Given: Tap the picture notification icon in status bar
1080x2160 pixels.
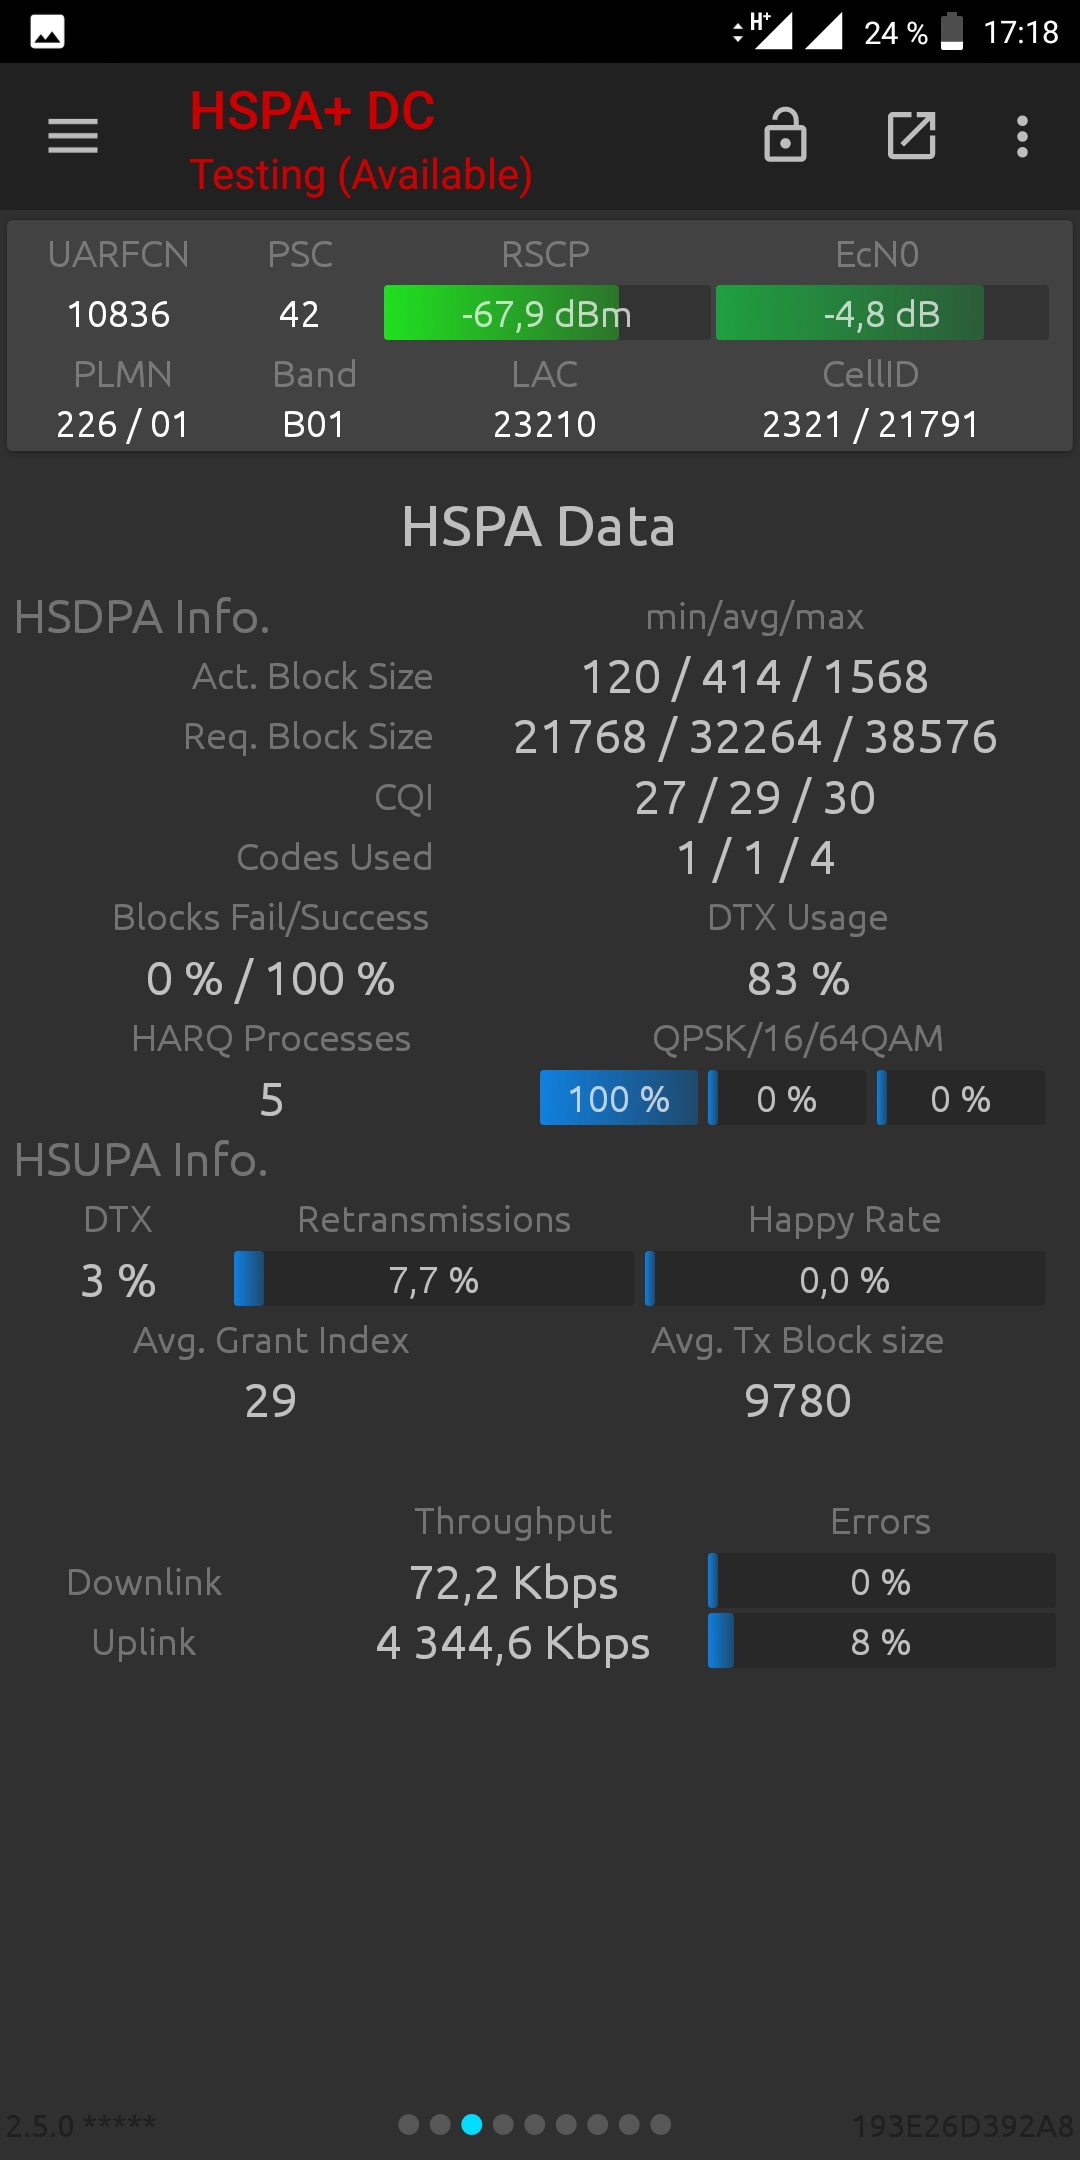Looking at the screenshot, I should (47, 32).
